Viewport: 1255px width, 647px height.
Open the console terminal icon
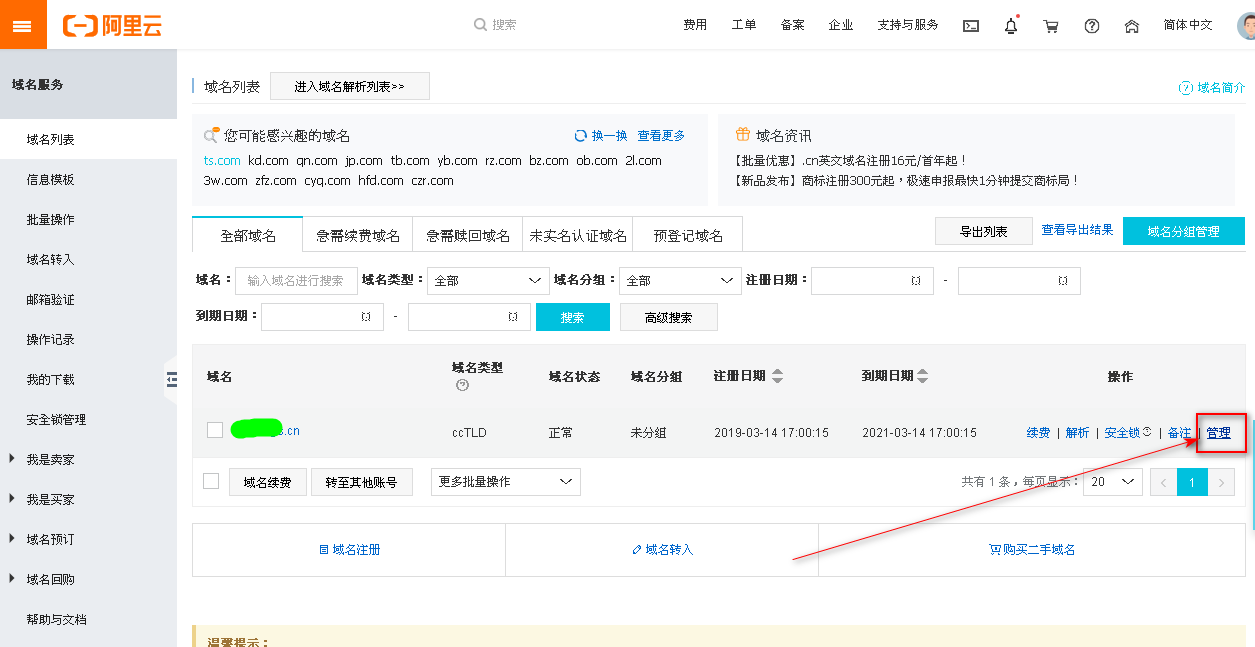pos(970,26)
